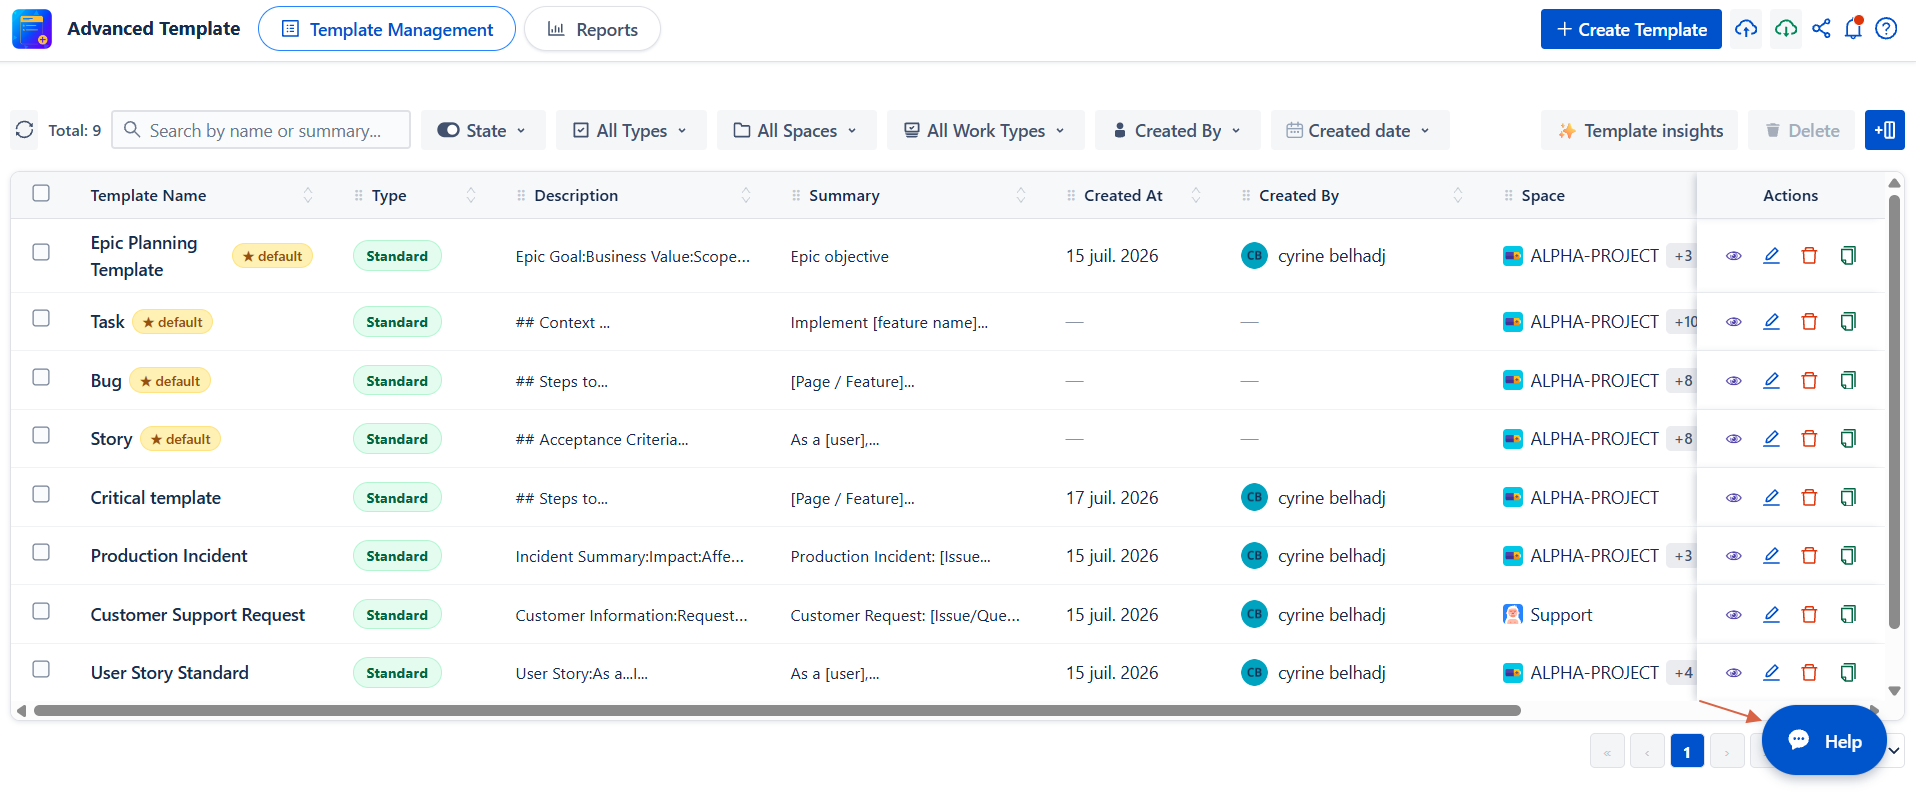This screenshot has height=796, width=1916.
Task: Edit the Story template row
Action: (1771, 439)
